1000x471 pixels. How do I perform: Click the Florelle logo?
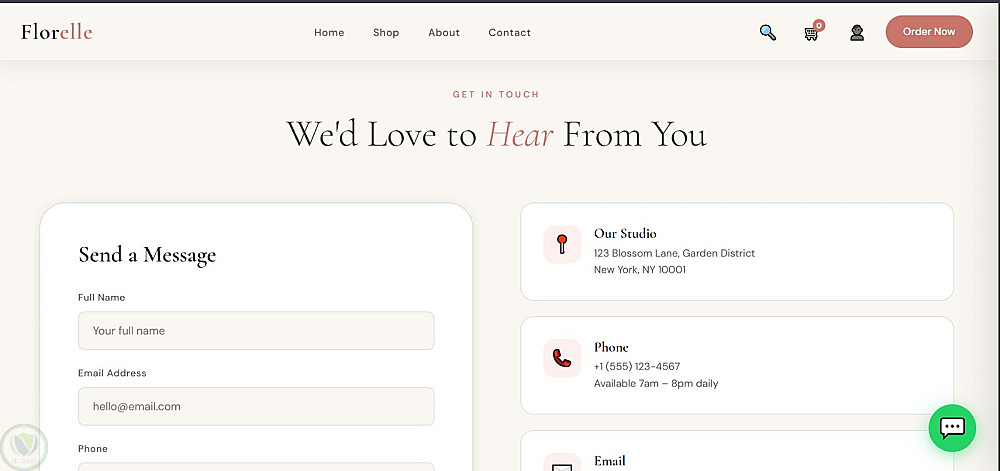pos(57,31)
